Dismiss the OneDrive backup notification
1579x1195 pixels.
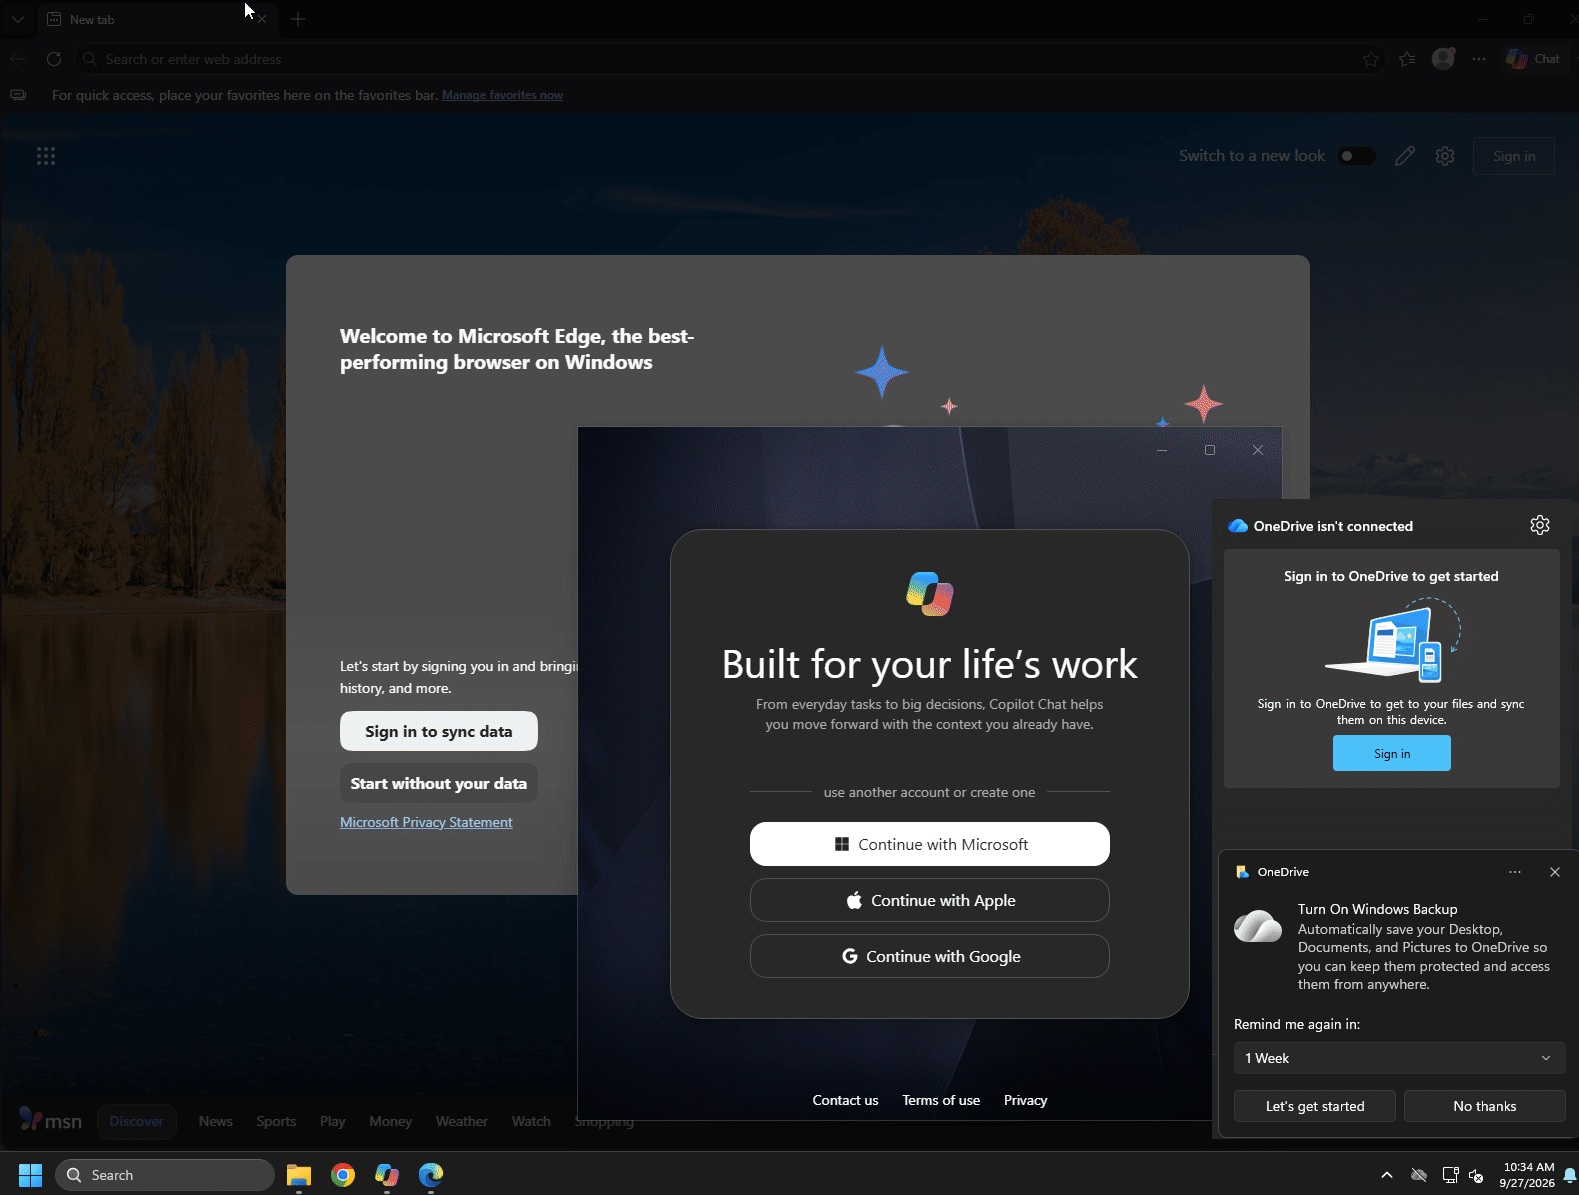click(1554, 872)
